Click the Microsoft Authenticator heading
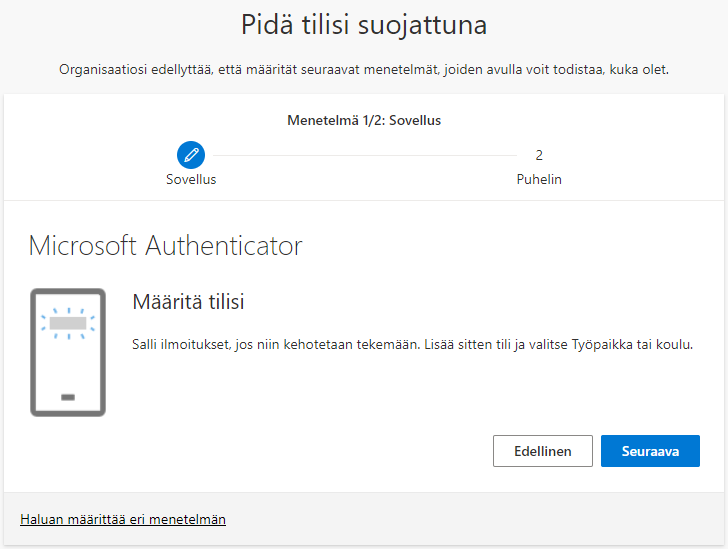 click(165, 245)
